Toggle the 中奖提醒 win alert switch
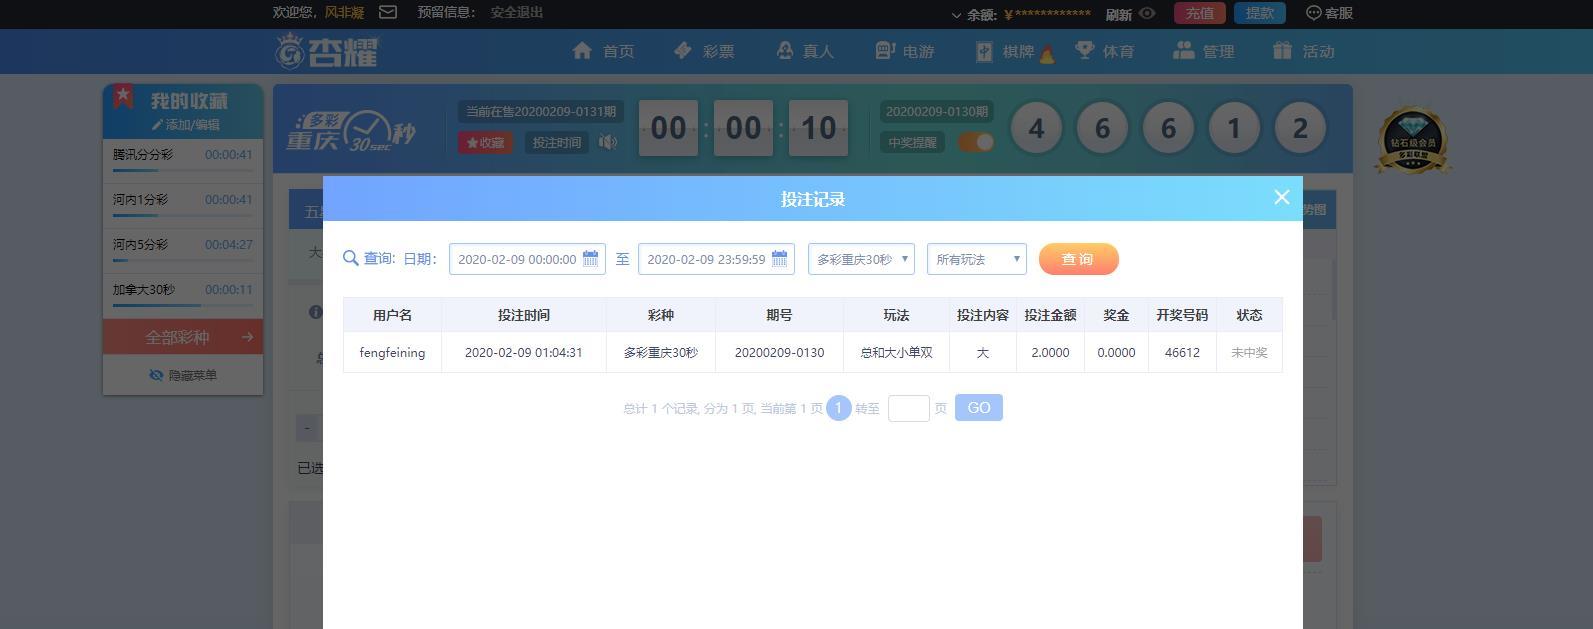This screenshot has width=1593, height=629. point(976,142)
